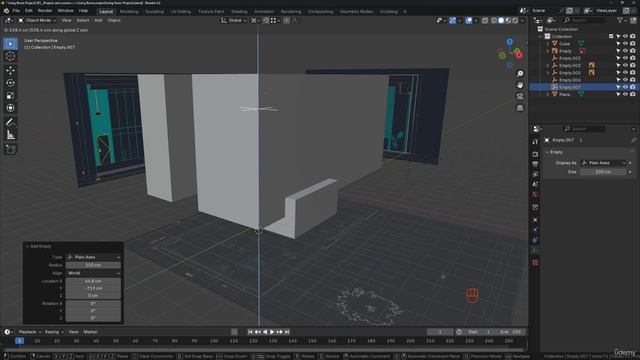The image size is (640, 360).
Task: Toggle Collection exclude checkbox in Outliner
Action: click(x=611, y=36)
